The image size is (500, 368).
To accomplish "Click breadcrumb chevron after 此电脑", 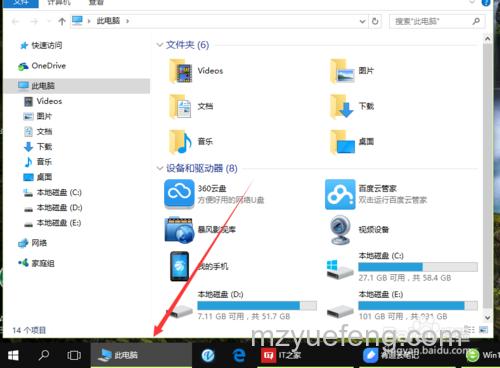I will [127, 21].
